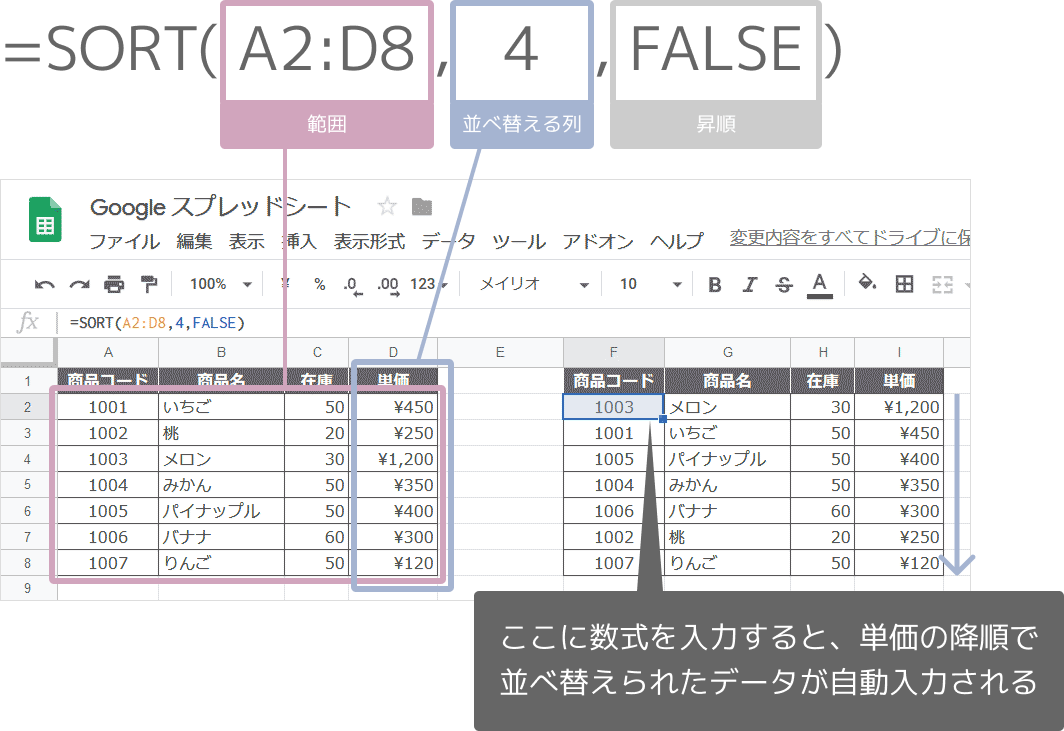
Task: Star the spreadsheet with the star icon
Action: click(x=387, y=206)
